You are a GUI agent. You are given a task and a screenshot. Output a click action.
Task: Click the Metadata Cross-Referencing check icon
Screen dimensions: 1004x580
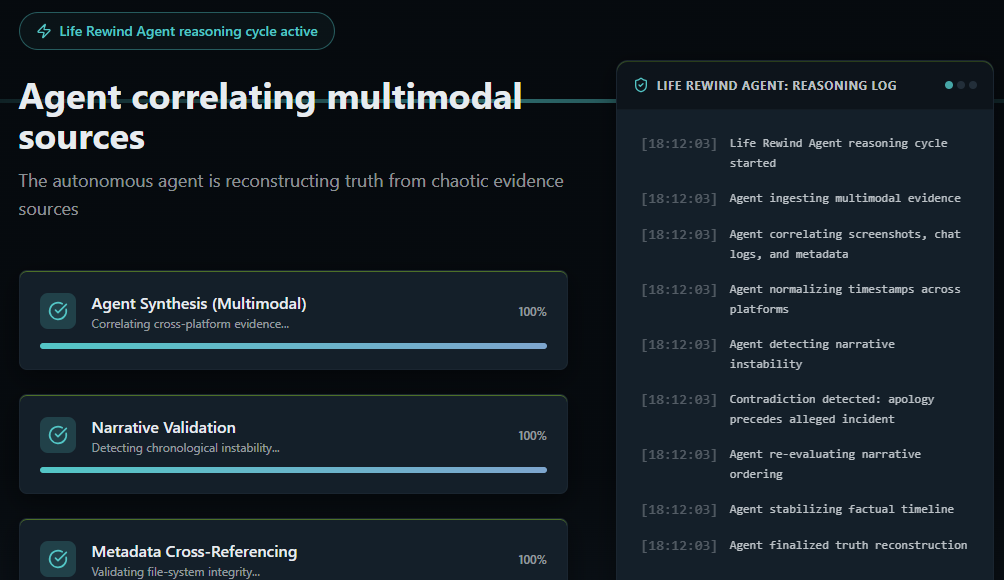point(58,559)
